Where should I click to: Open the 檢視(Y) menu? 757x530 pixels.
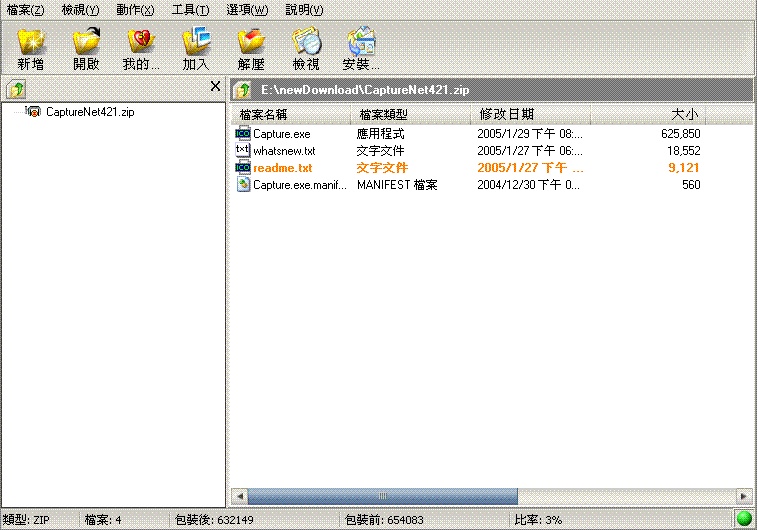click(x=81, y=10)
